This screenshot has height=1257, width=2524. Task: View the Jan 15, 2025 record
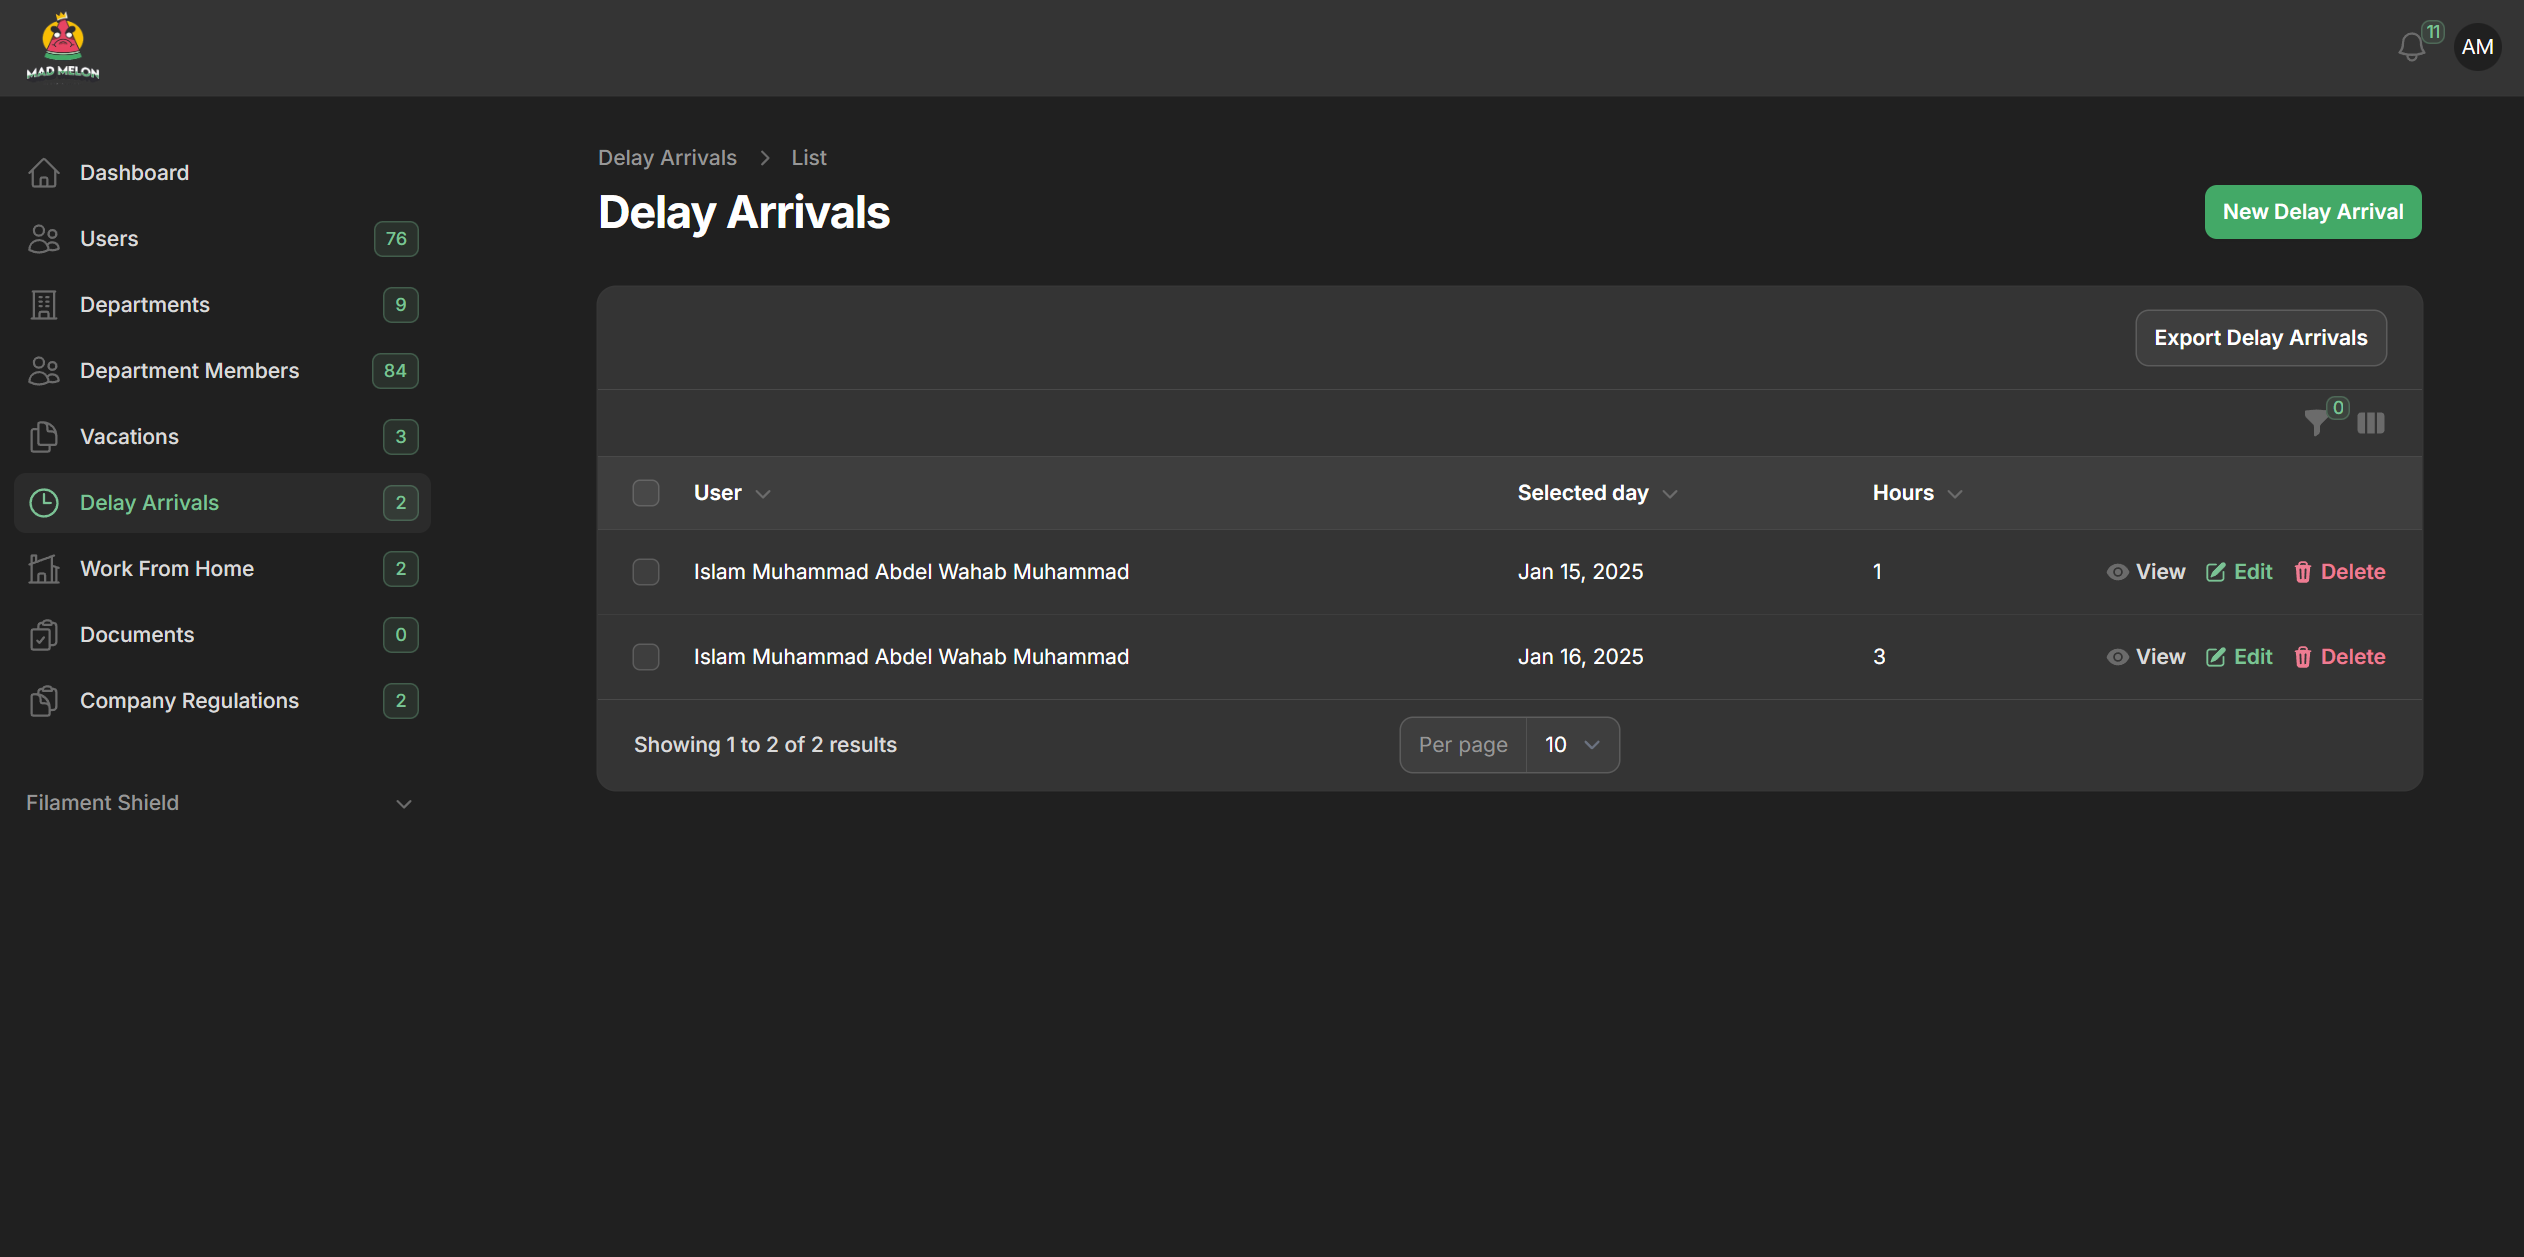pos(2146,572)
